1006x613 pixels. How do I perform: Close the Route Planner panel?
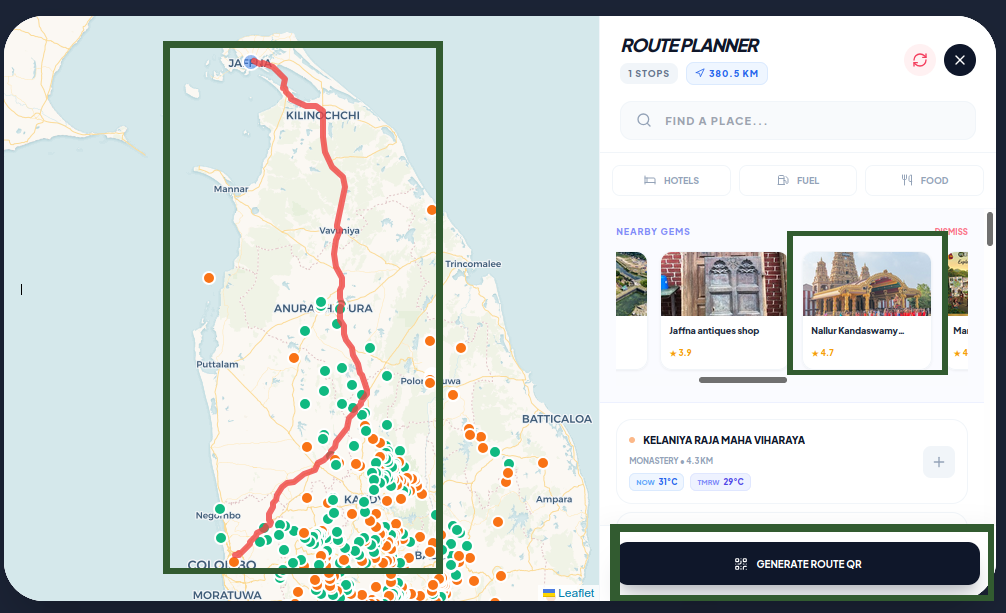pyautogui.click(x=960, y=60)
